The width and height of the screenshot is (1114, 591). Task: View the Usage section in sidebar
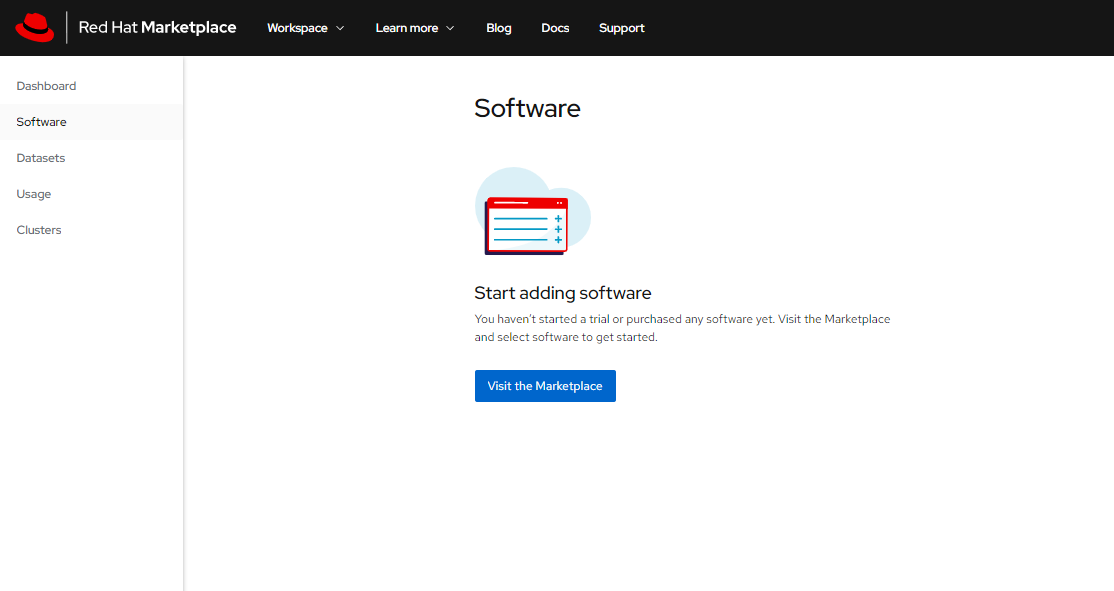33,194
